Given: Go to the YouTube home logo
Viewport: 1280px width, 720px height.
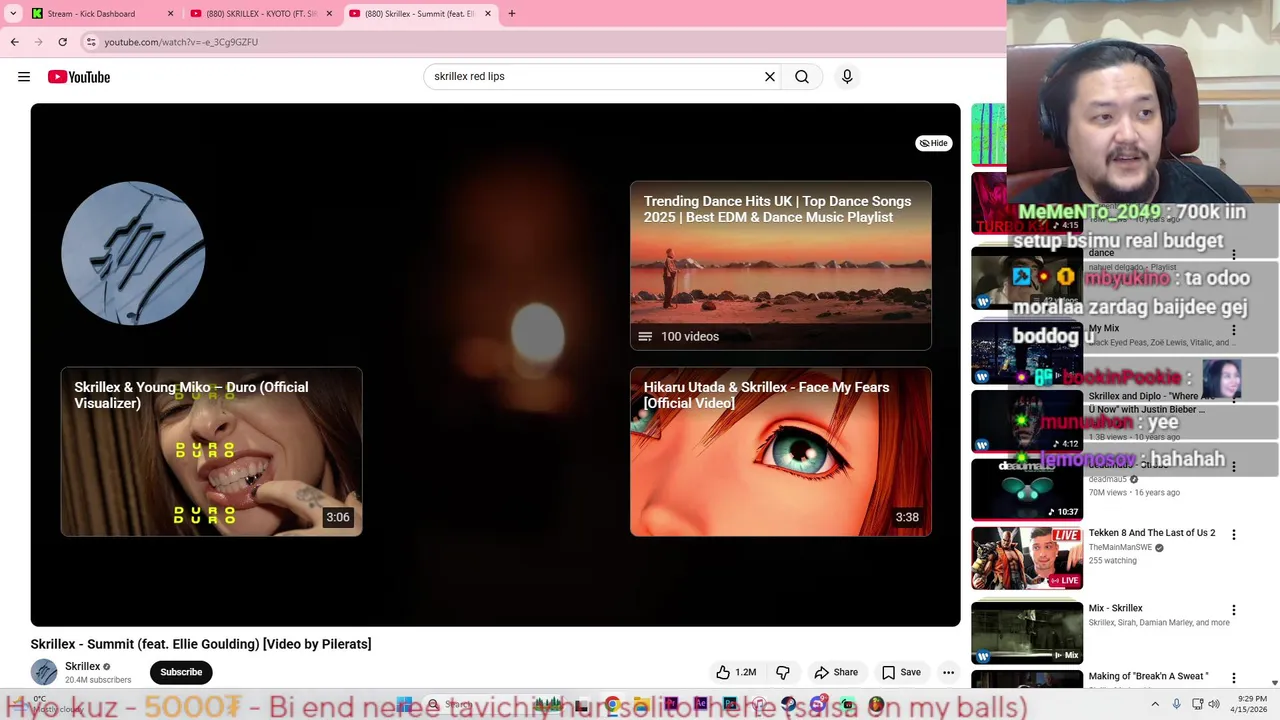Looking at the screenshot, I should (x=79, y=77).
